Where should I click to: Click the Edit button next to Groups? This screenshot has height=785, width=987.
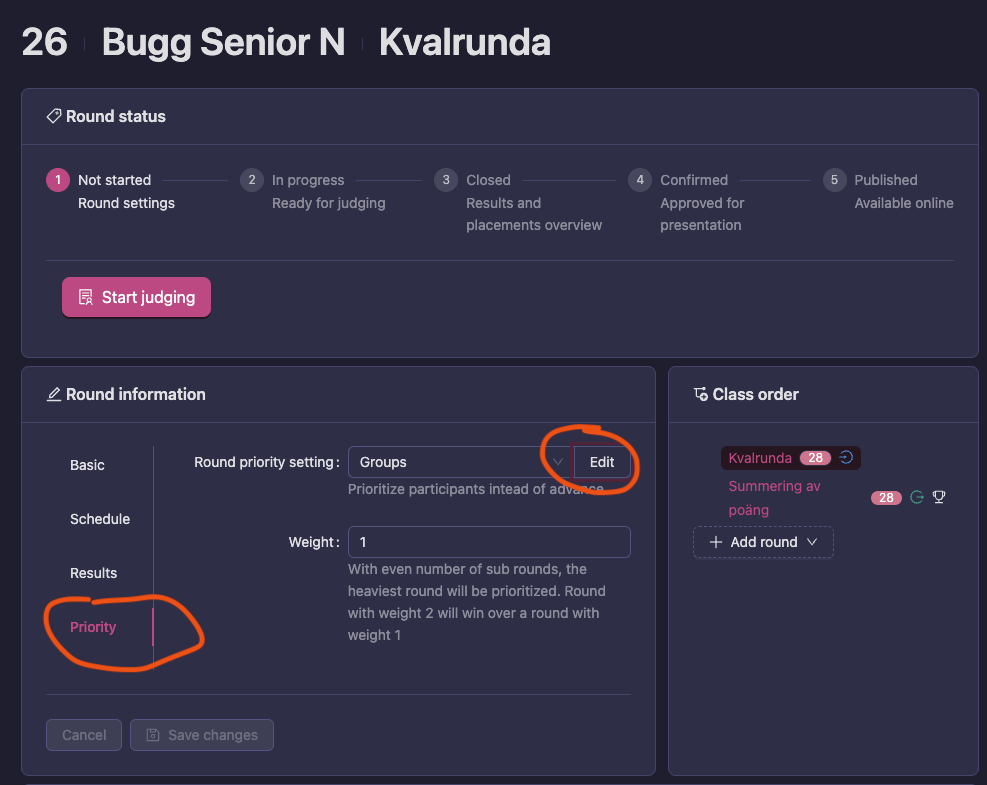[602, 462]
